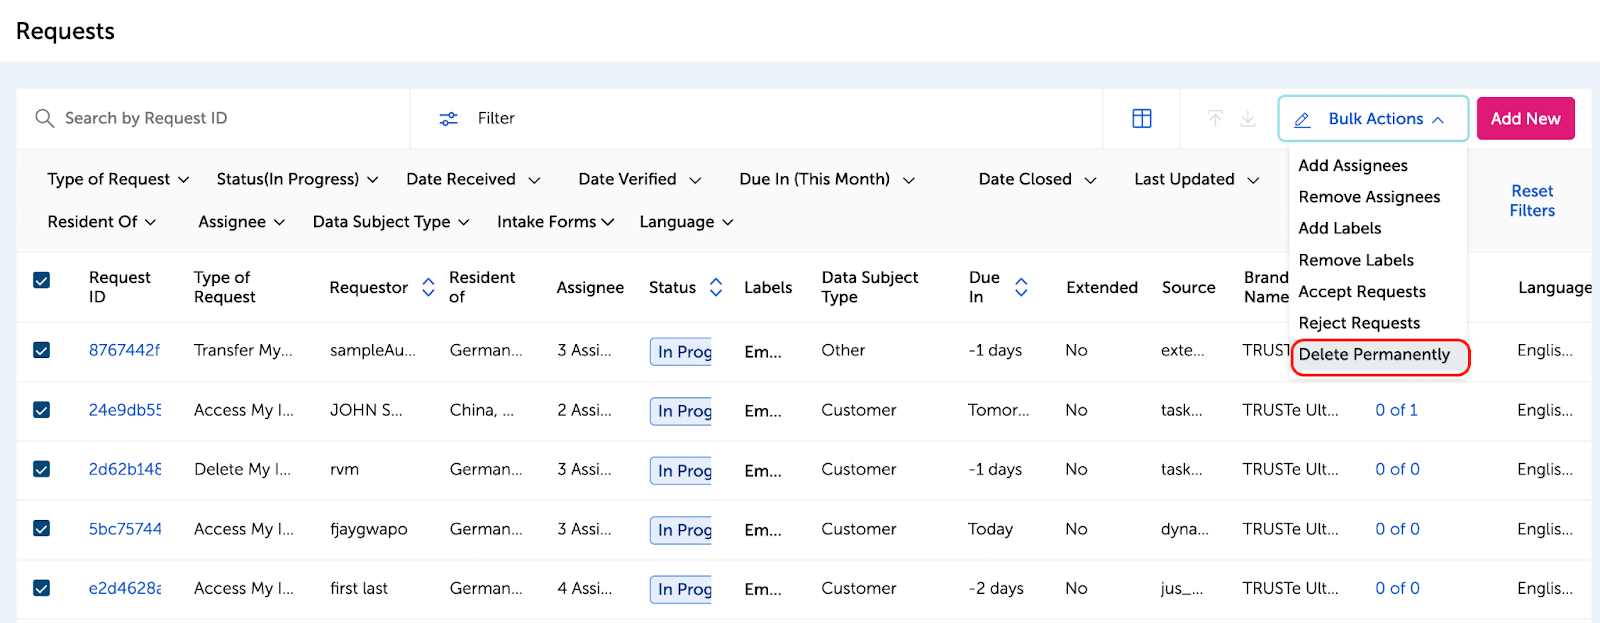Image resolution: width=1600 pixels, height=623 pixels.
Task: Click the upload arrow icon
Action: point(1215,118)
